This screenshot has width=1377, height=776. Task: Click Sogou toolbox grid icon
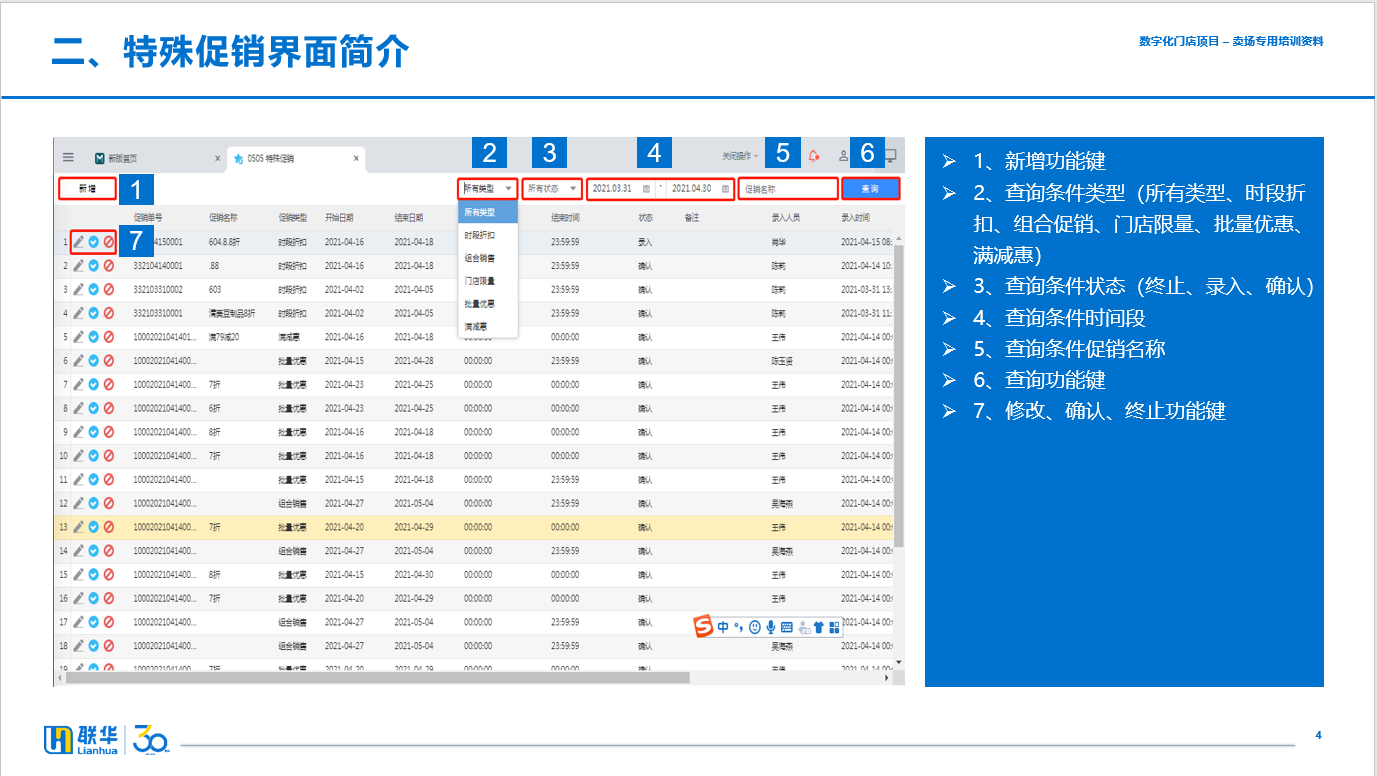tap(834, 627)
